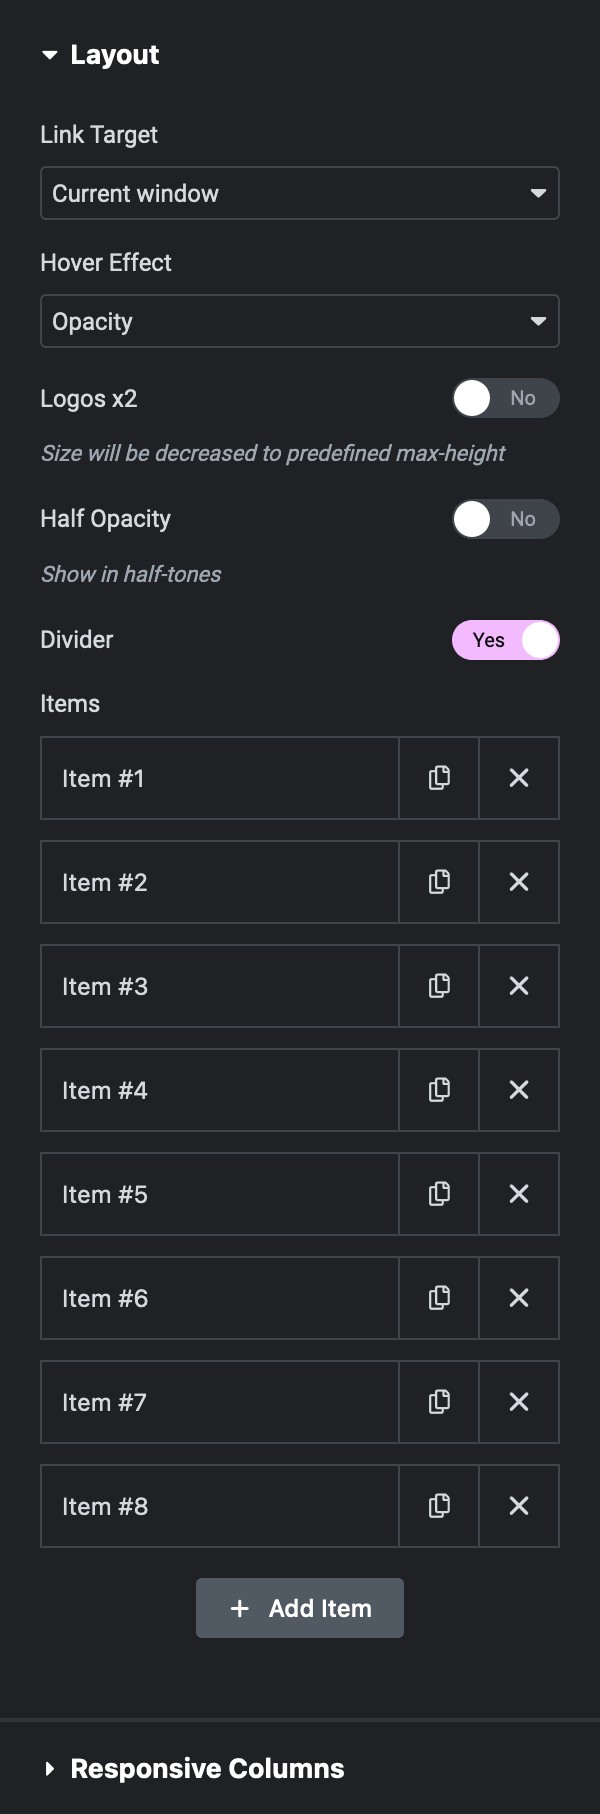This screenshot has height=1814, width=600.
Task: Turn on Half Opacity
Action: pos(505,519)
